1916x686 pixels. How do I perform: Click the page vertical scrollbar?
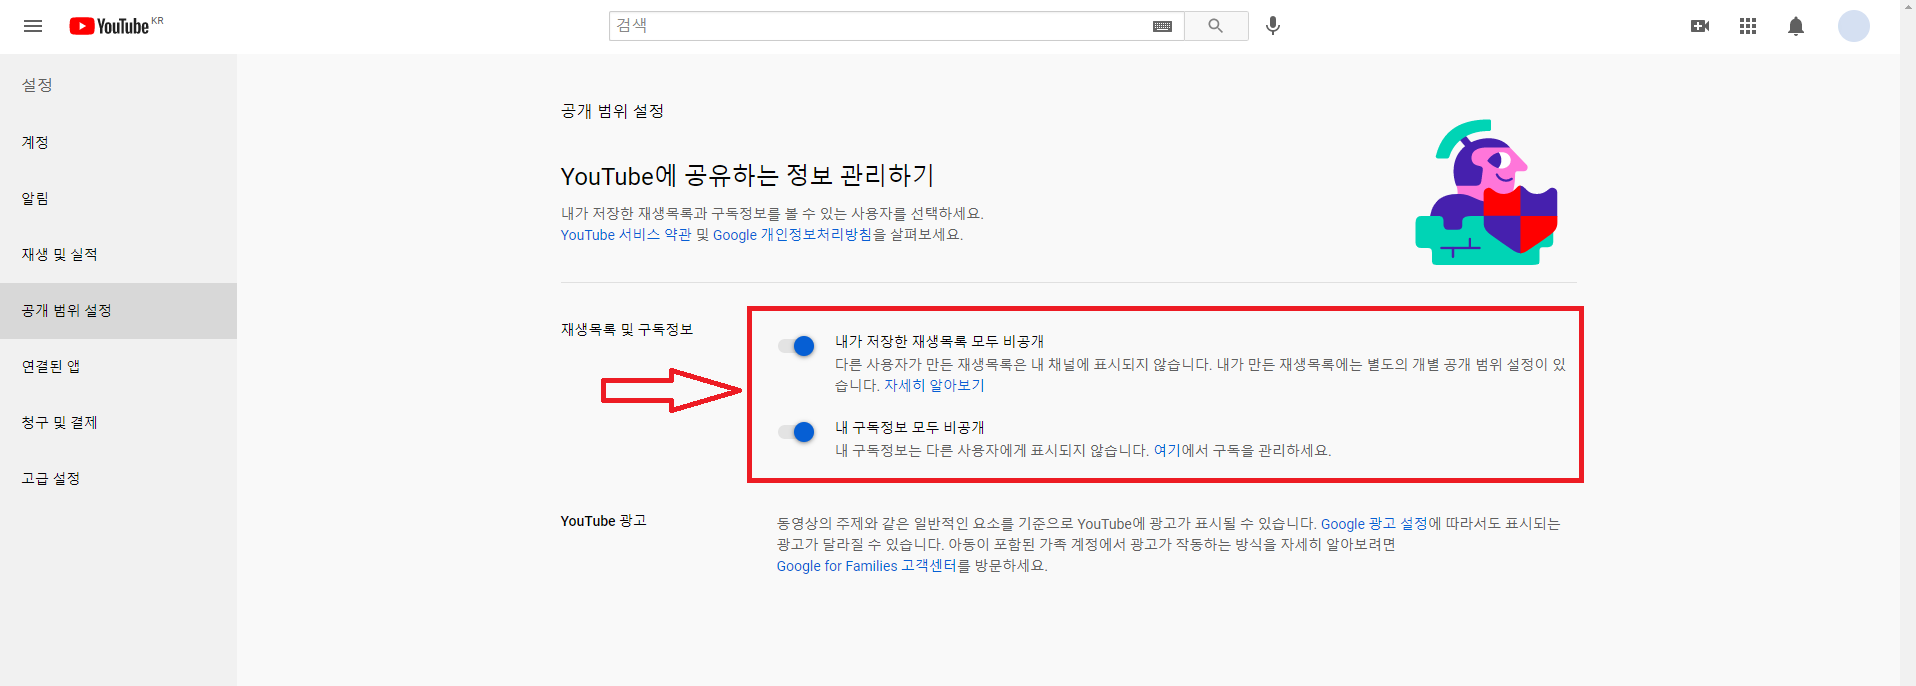(1907, 343)
